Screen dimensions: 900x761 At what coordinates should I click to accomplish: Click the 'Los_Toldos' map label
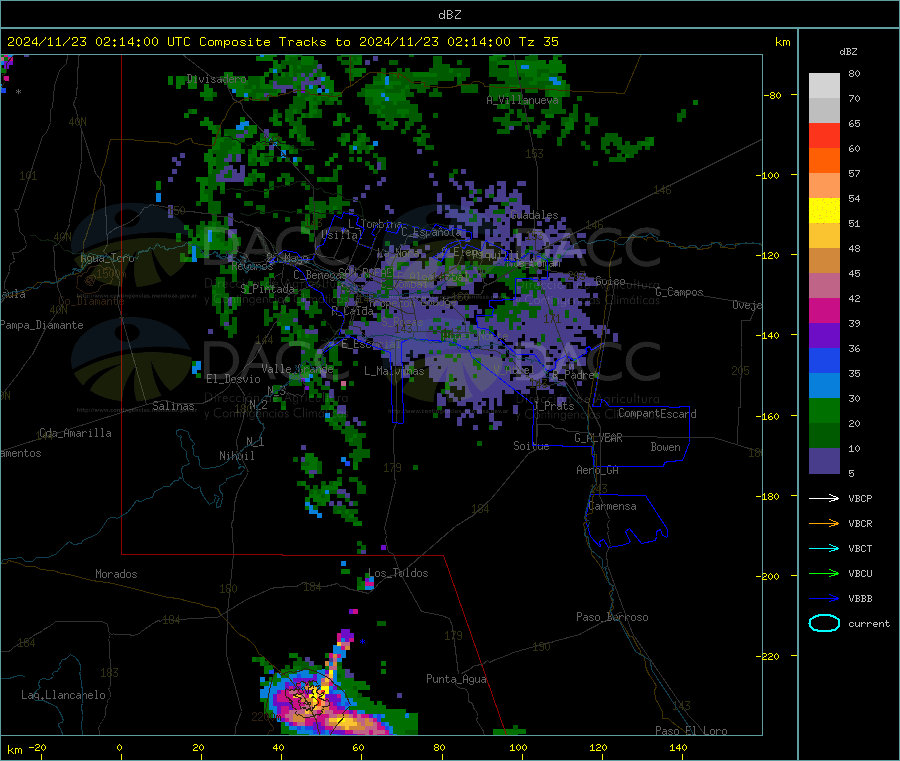tap(398, 573)
